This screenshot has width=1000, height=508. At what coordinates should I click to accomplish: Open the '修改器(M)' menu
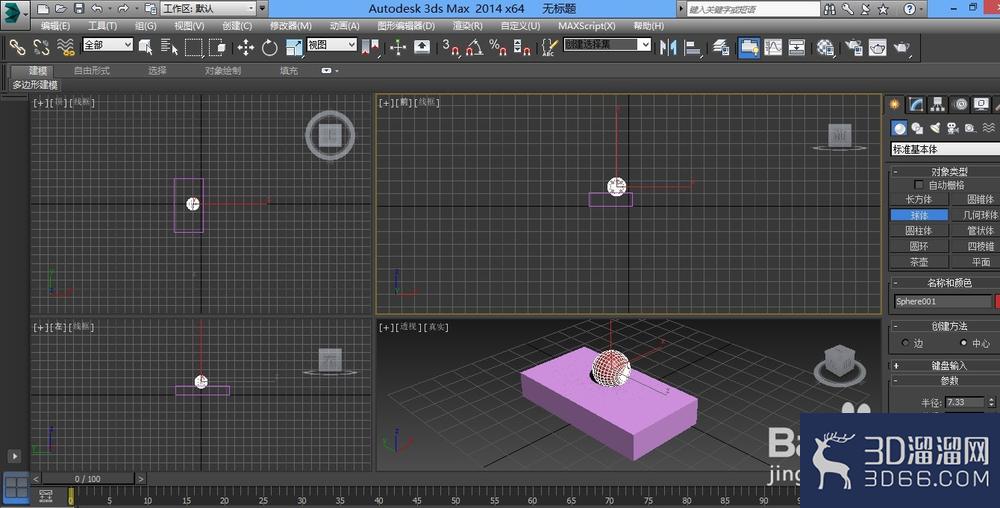pyautogui.click(x=290, y=26)
